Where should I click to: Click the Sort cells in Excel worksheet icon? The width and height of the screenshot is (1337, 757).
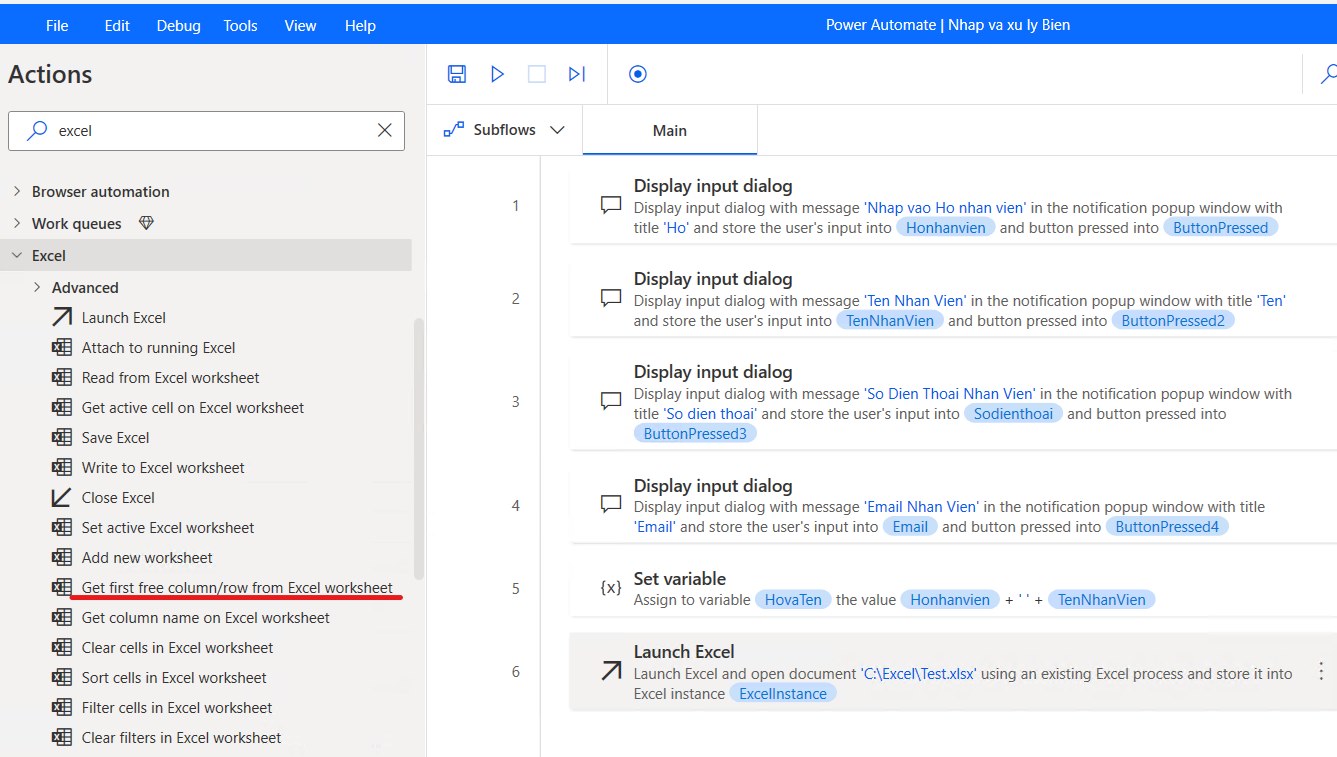pos(62,677)
